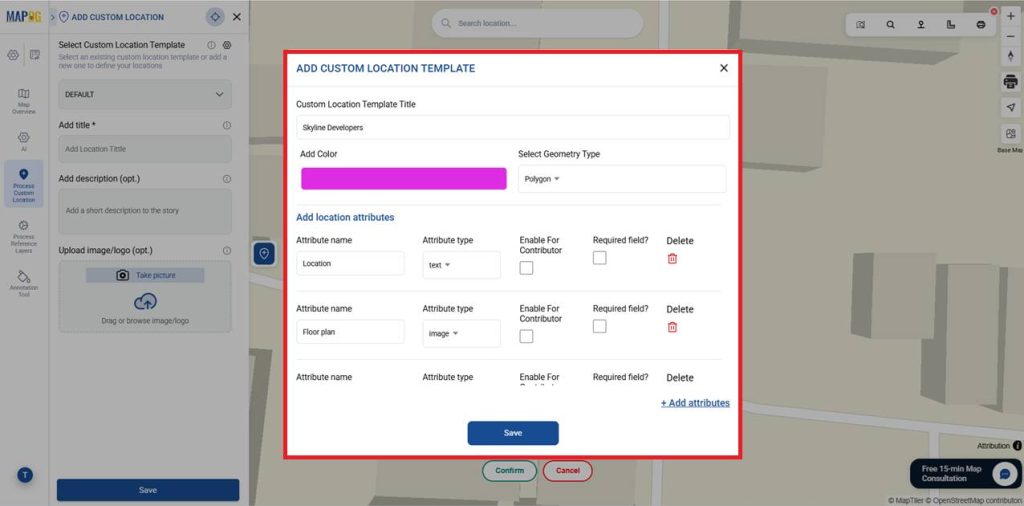
Task: Mark Location attribute as required field
Action: tap(600, 258)
